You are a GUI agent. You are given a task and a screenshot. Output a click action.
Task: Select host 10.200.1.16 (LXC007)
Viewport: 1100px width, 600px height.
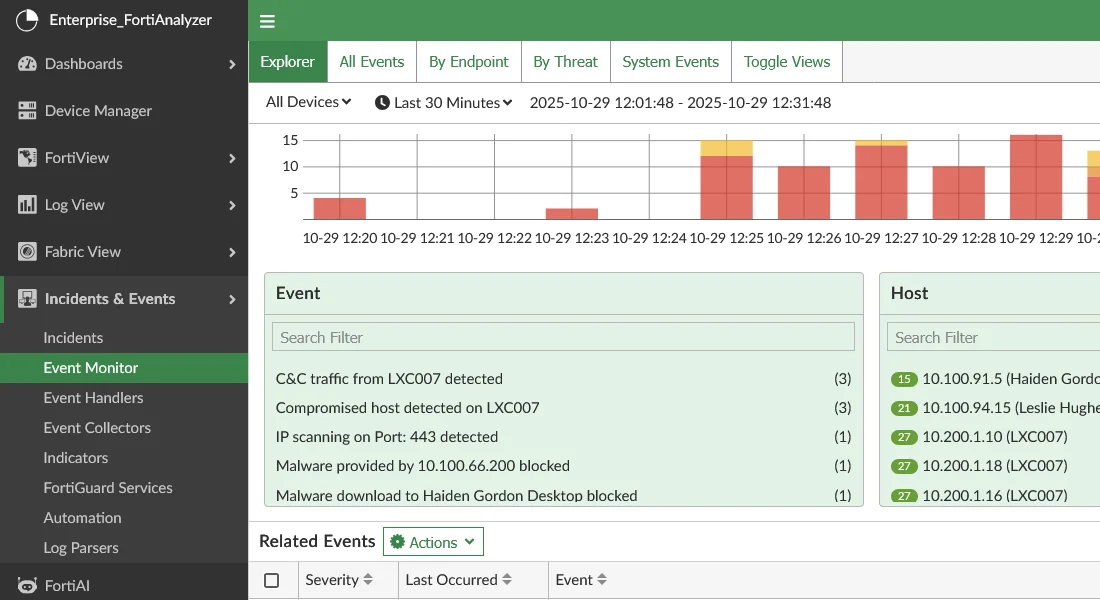(x=995, y=495)
